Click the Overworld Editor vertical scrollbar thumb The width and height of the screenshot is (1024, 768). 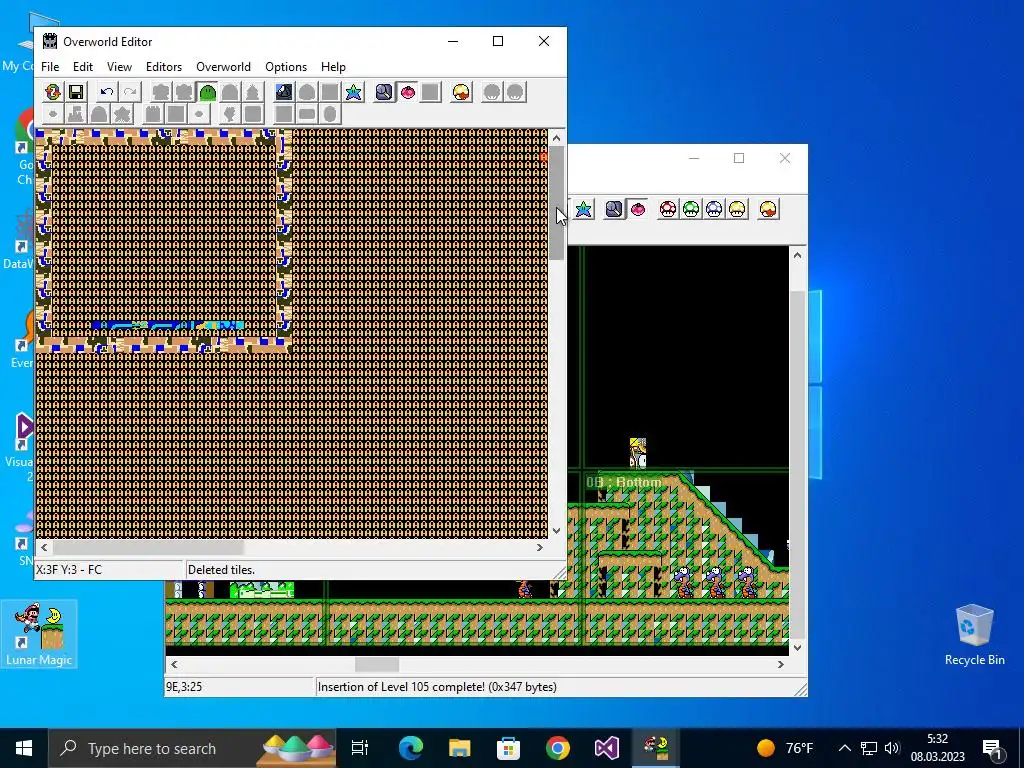coord(556,202)
